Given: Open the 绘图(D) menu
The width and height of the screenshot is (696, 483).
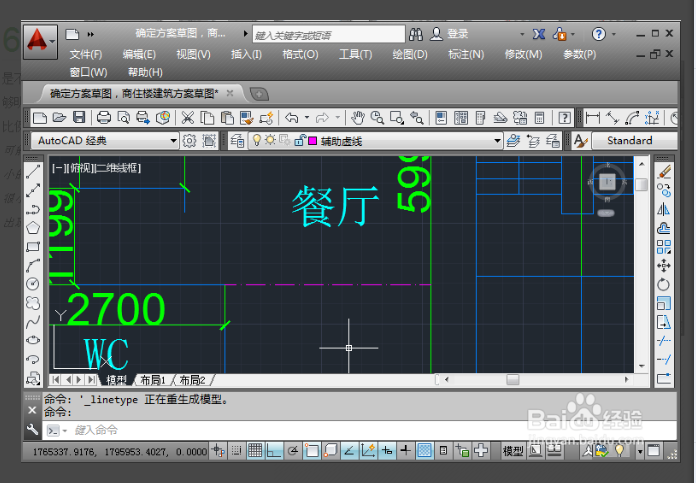Looking at the screenshot, I should [x=410, y=54].
